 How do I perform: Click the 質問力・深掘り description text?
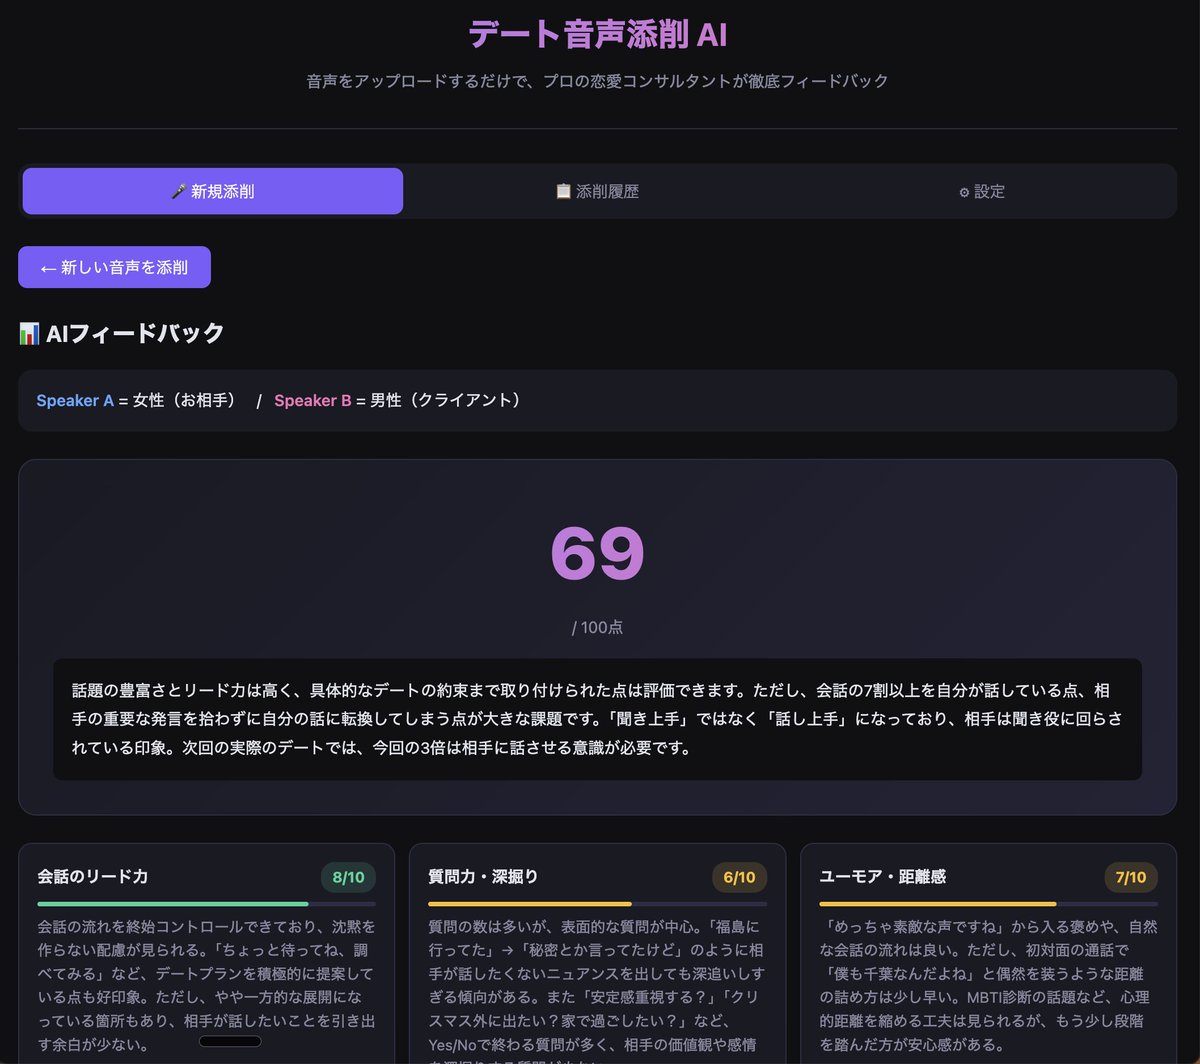click(597, 990)
